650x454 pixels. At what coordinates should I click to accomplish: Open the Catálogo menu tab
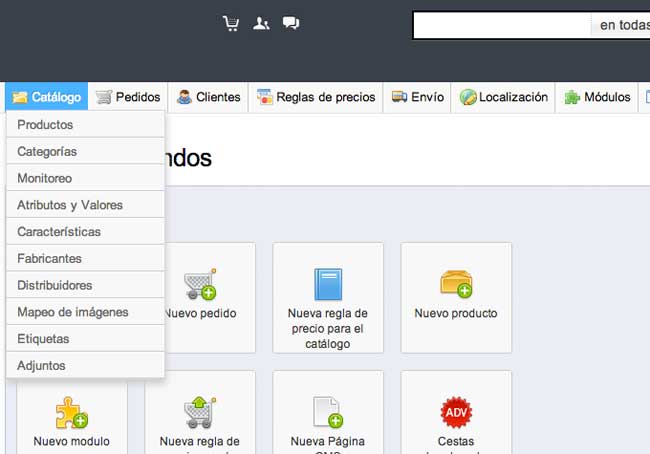46,97
